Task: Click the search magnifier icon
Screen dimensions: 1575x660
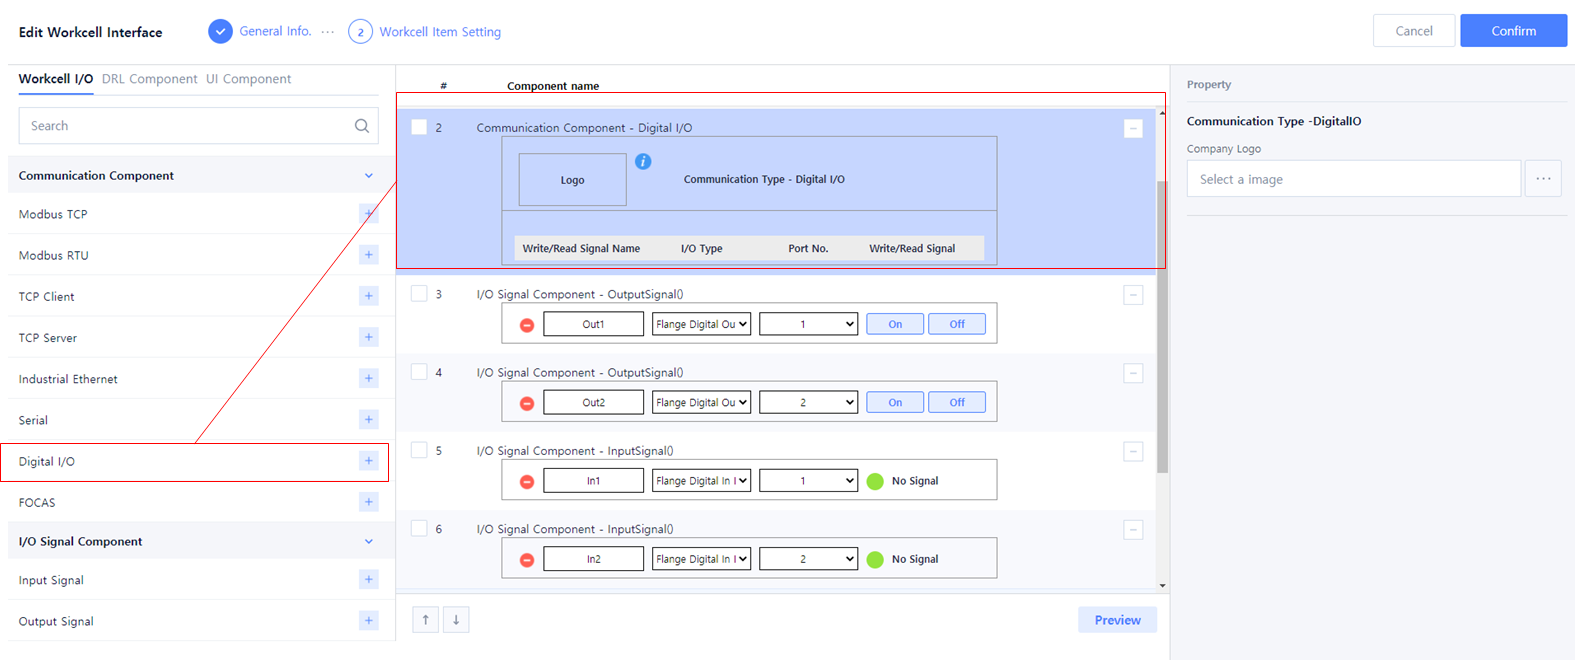Action: coord(362,126)
